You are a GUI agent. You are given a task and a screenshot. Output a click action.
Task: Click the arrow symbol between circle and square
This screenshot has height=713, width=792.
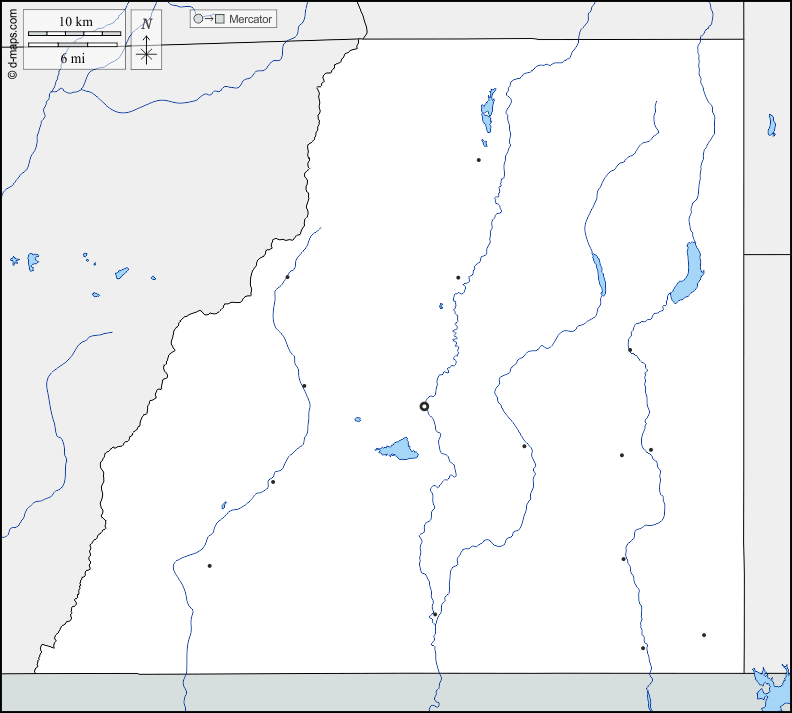click(209, 19)
